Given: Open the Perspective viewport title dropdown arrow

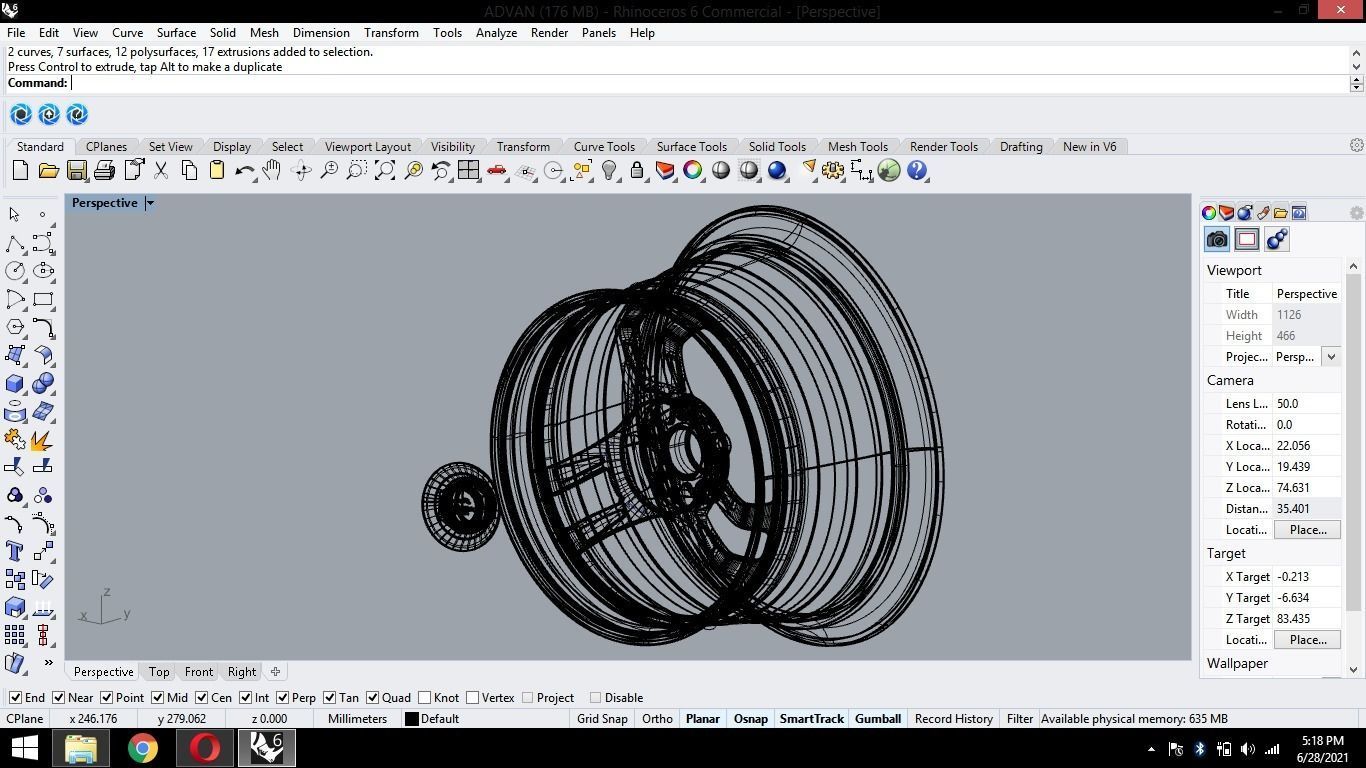Looking at the screenshot, I should point(150,203).
